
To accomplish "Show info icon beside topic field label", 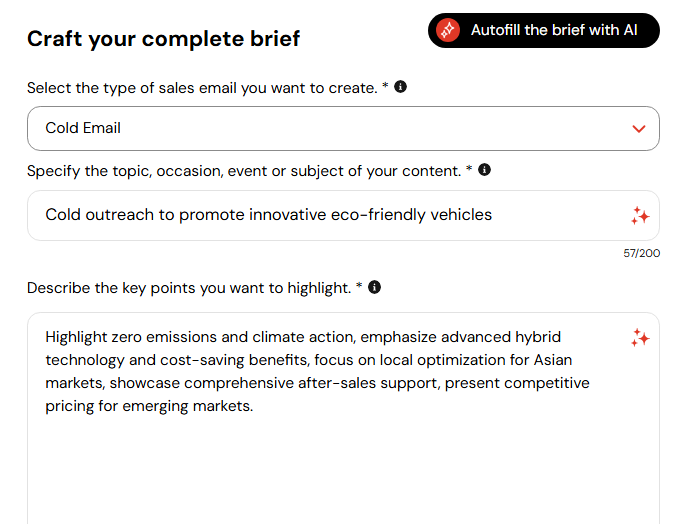I will click(x=484, y=170).
